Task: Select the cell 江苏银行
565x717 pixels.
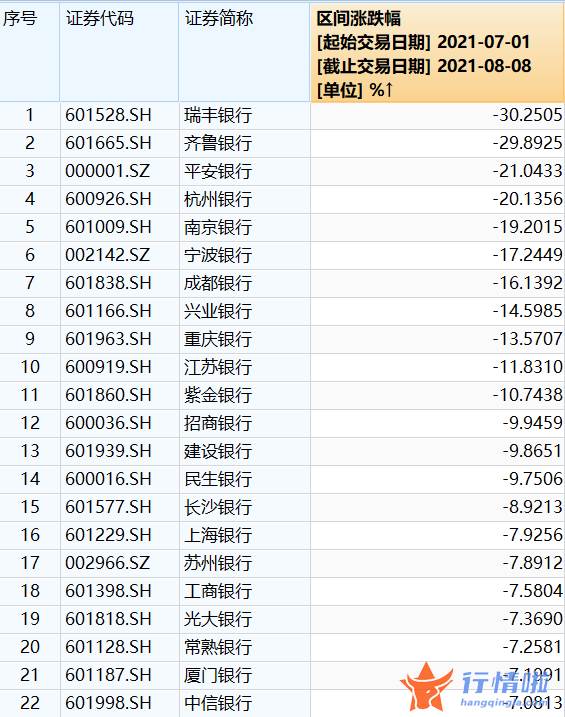Action: point(245,367)
